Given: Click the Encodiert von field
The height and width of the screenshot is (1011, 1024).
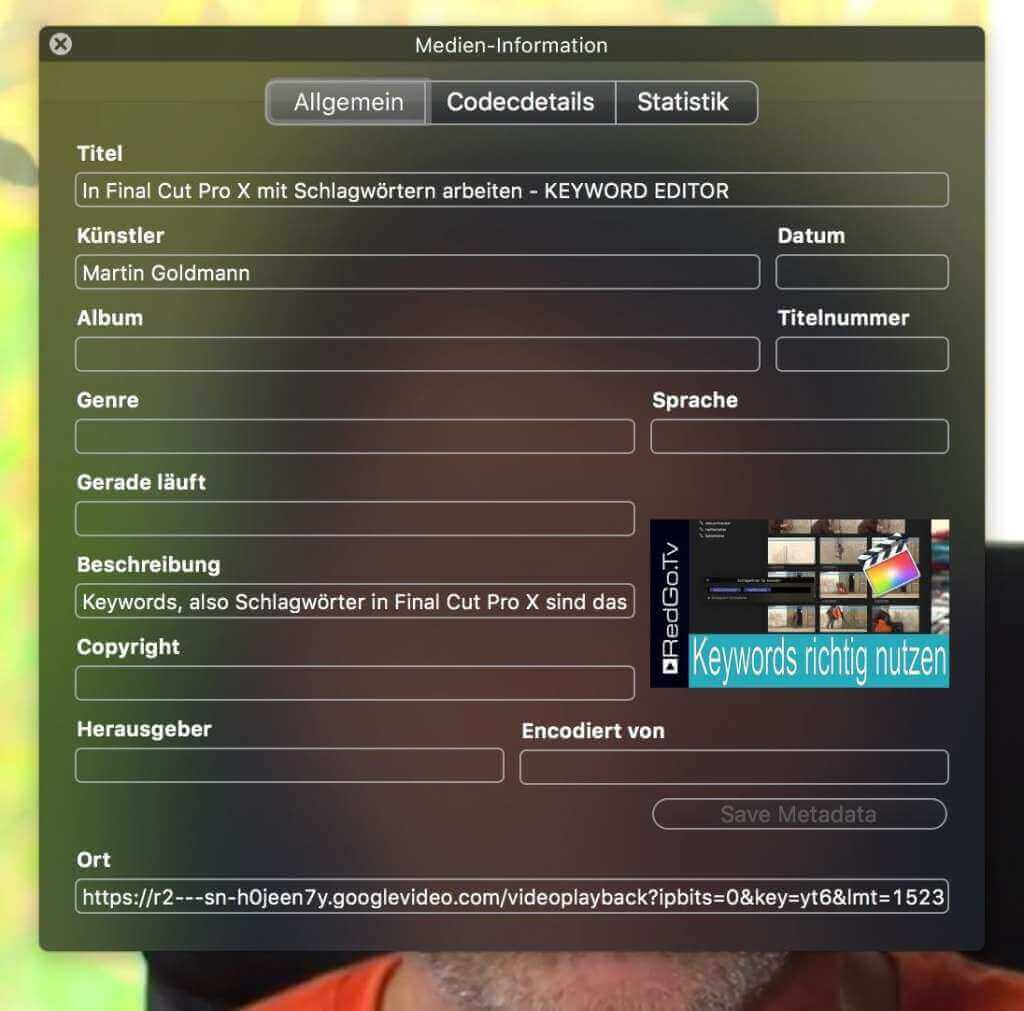Looking at the screenshot, I should point(734,767).
